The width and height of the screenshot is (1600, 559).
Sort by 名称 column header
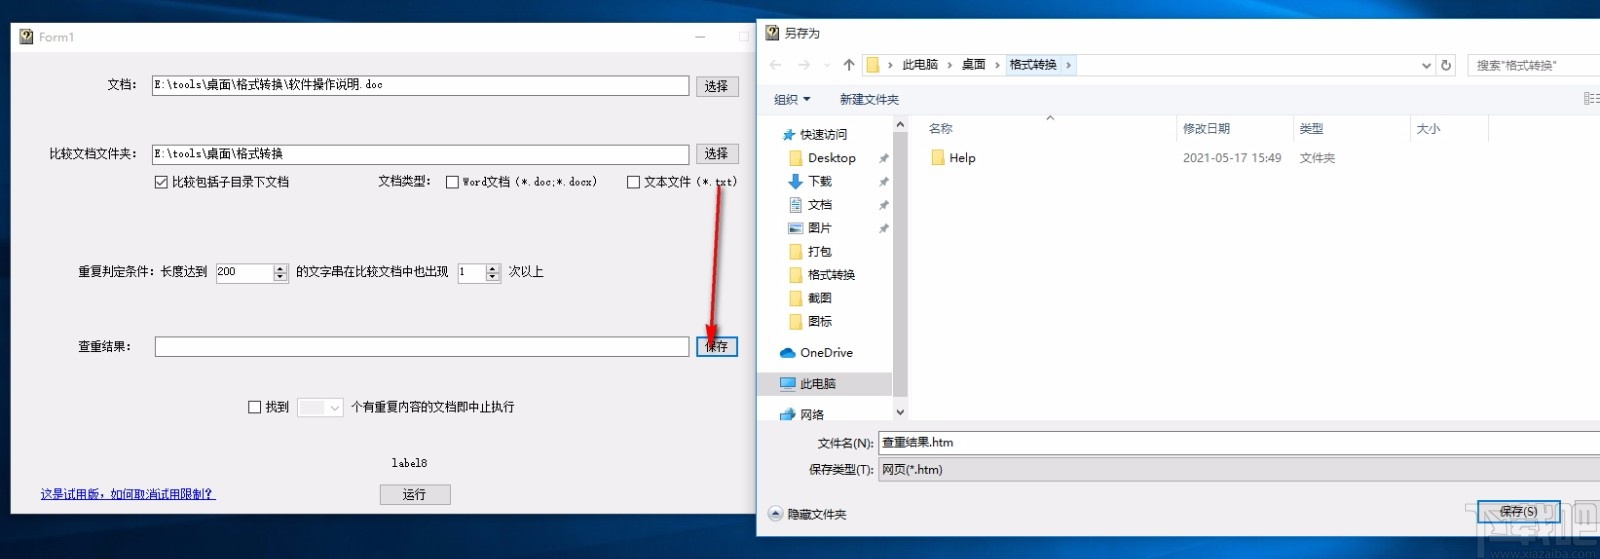pyautogui.click(x=941, y=128)
